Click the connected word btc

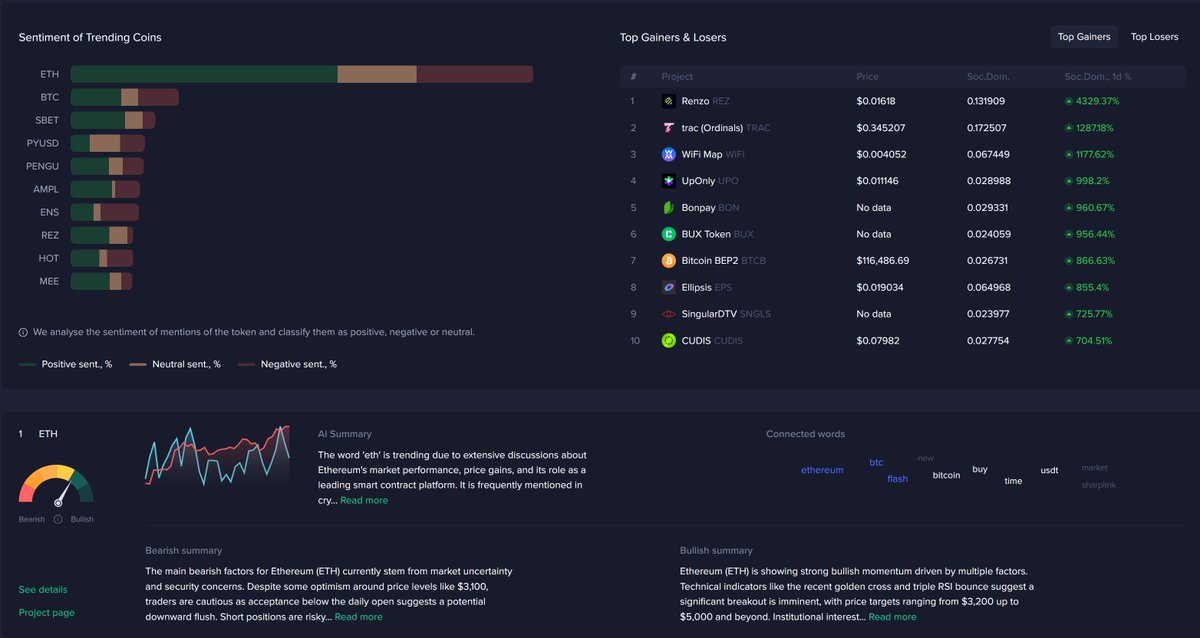point(876,462)
